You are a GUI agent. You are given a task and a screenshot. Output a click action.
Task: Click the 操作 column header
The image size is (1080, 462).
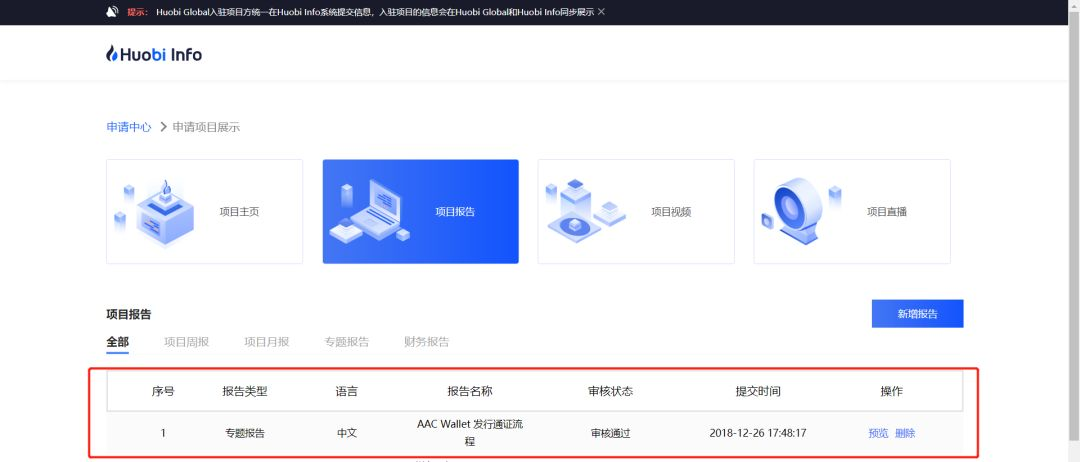[891, 392]
